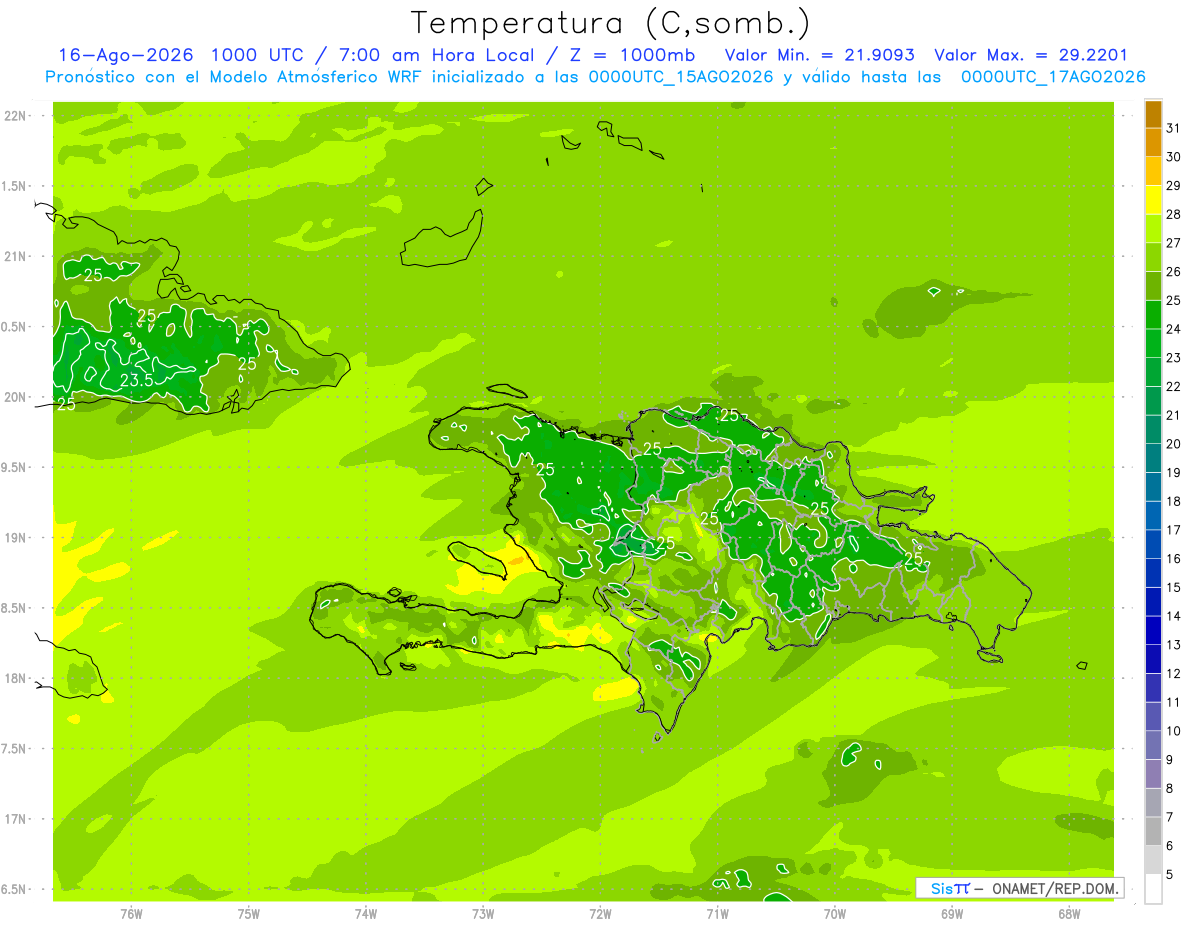This screenshot has width=1200, height=927.
Task: Click the "74W" longitude label
Action: (x=365, y=914)
